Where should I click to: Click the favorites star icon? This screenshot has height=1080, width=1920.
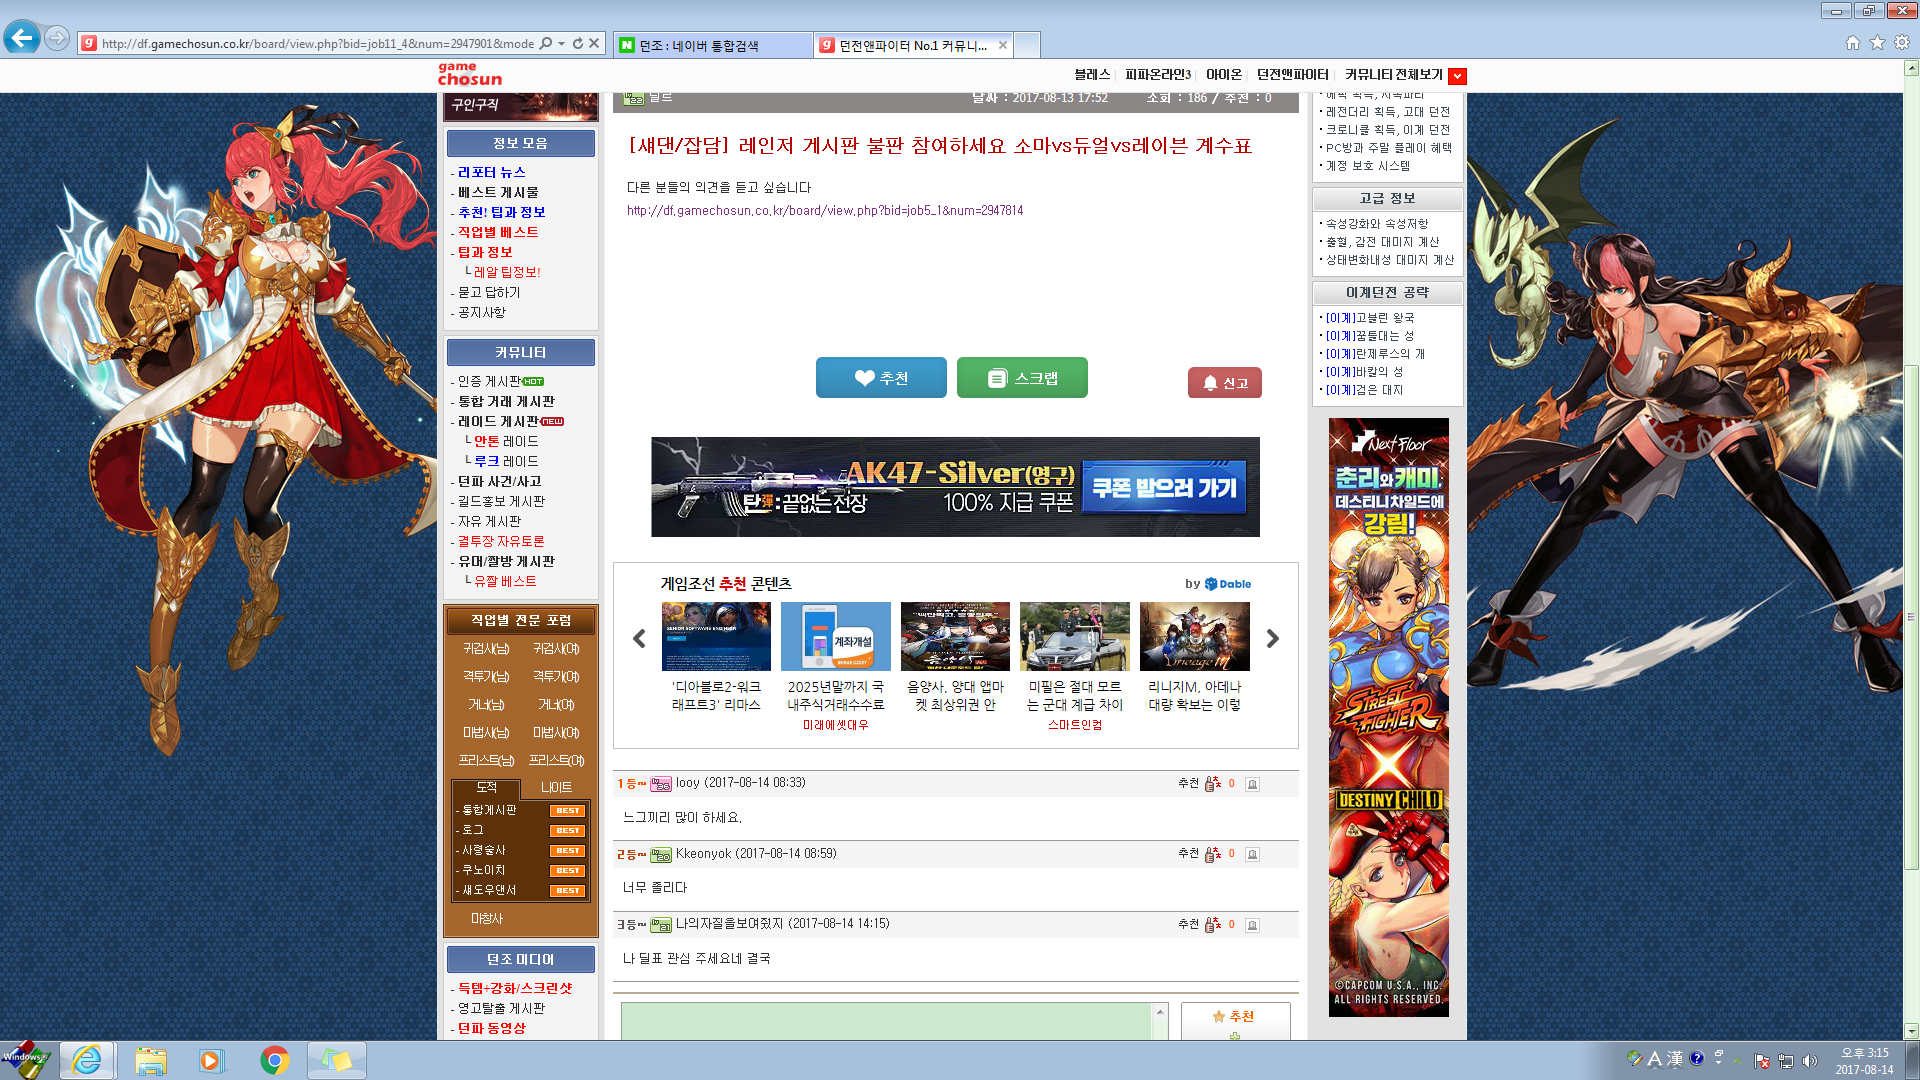(1877, 43)
